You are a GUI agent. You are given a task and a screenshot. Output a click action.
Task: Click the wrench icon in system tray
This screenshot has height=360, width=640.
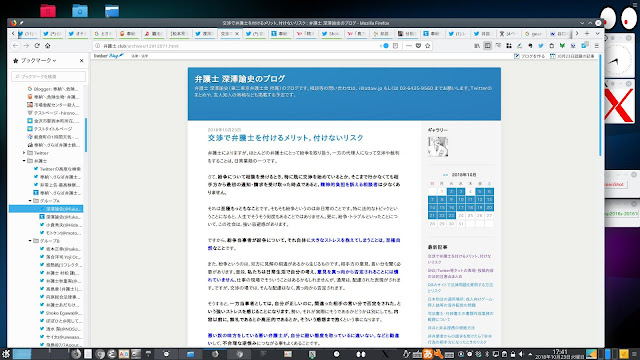438,354
